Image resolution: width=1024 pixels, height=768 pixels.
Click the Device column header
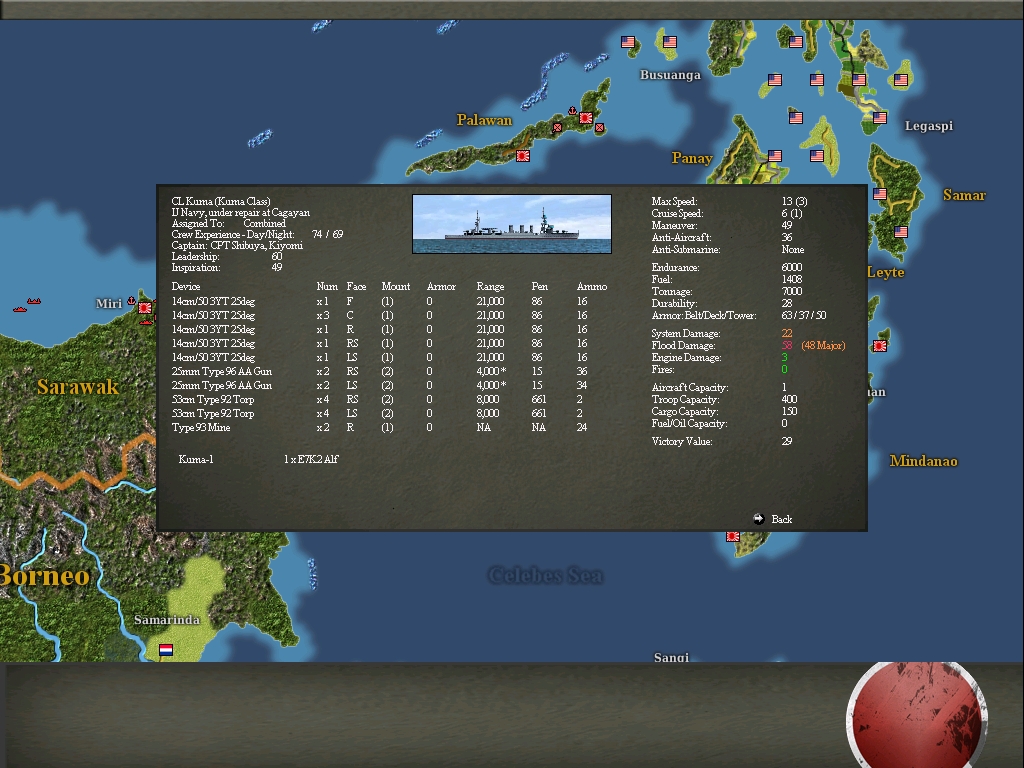185,287
